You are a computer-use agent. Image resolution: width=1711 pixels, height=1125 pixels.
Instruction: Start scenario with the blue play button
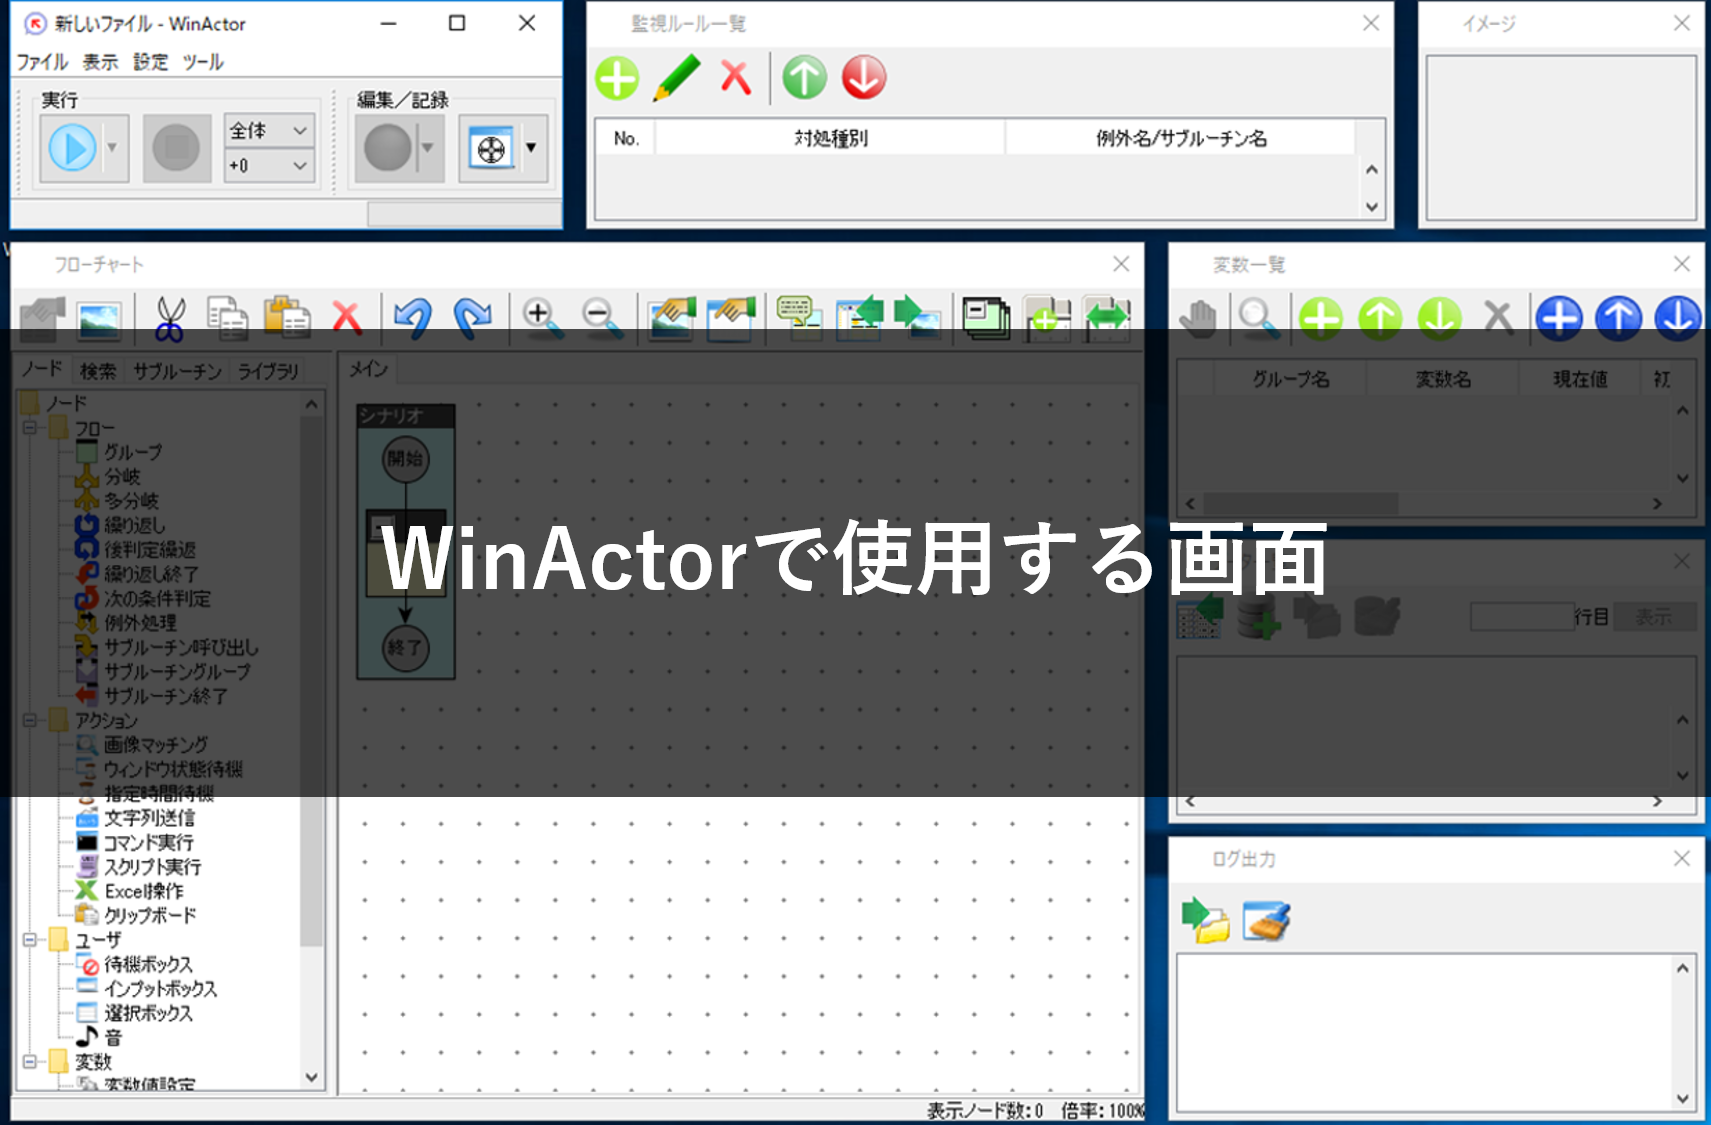click(x=72, y=148)
